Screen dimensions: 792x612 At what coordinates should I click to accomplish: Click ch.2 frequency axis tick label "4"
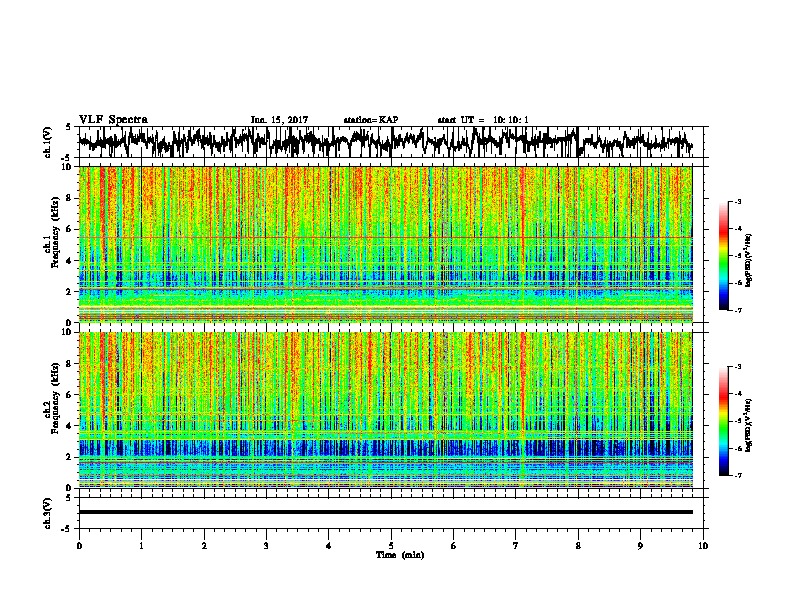tap(71, 426)
